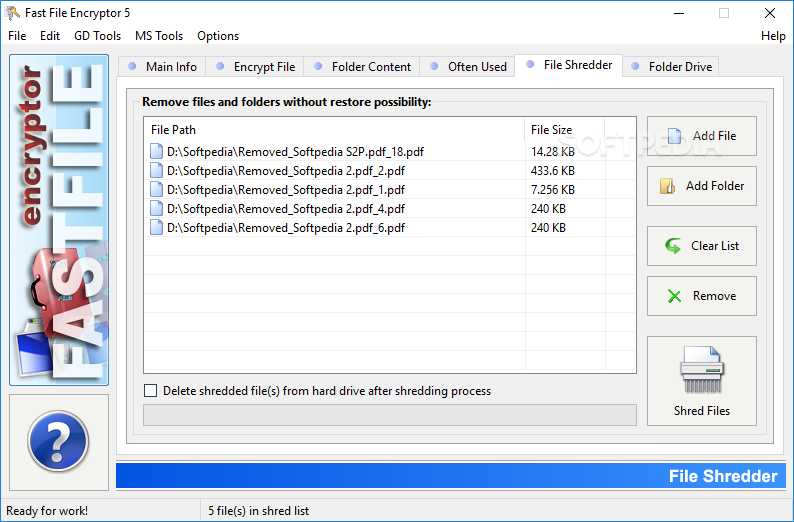794x522 pixels.
Task: Click the file icon for Removed_Softpedia 2.pdf_4.pdf
Action: pos(156,209)
